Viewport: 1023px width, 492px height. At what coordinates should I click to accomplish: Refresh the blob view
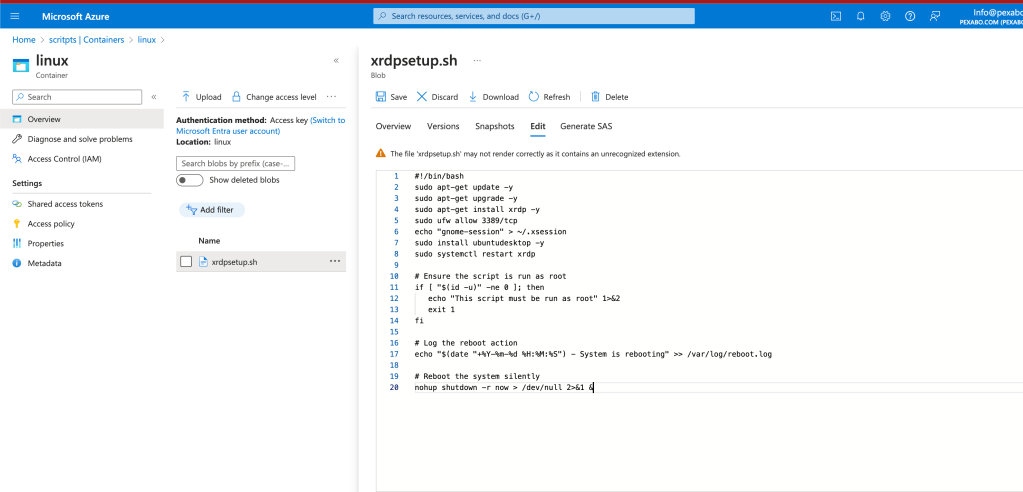click(549, 97)
